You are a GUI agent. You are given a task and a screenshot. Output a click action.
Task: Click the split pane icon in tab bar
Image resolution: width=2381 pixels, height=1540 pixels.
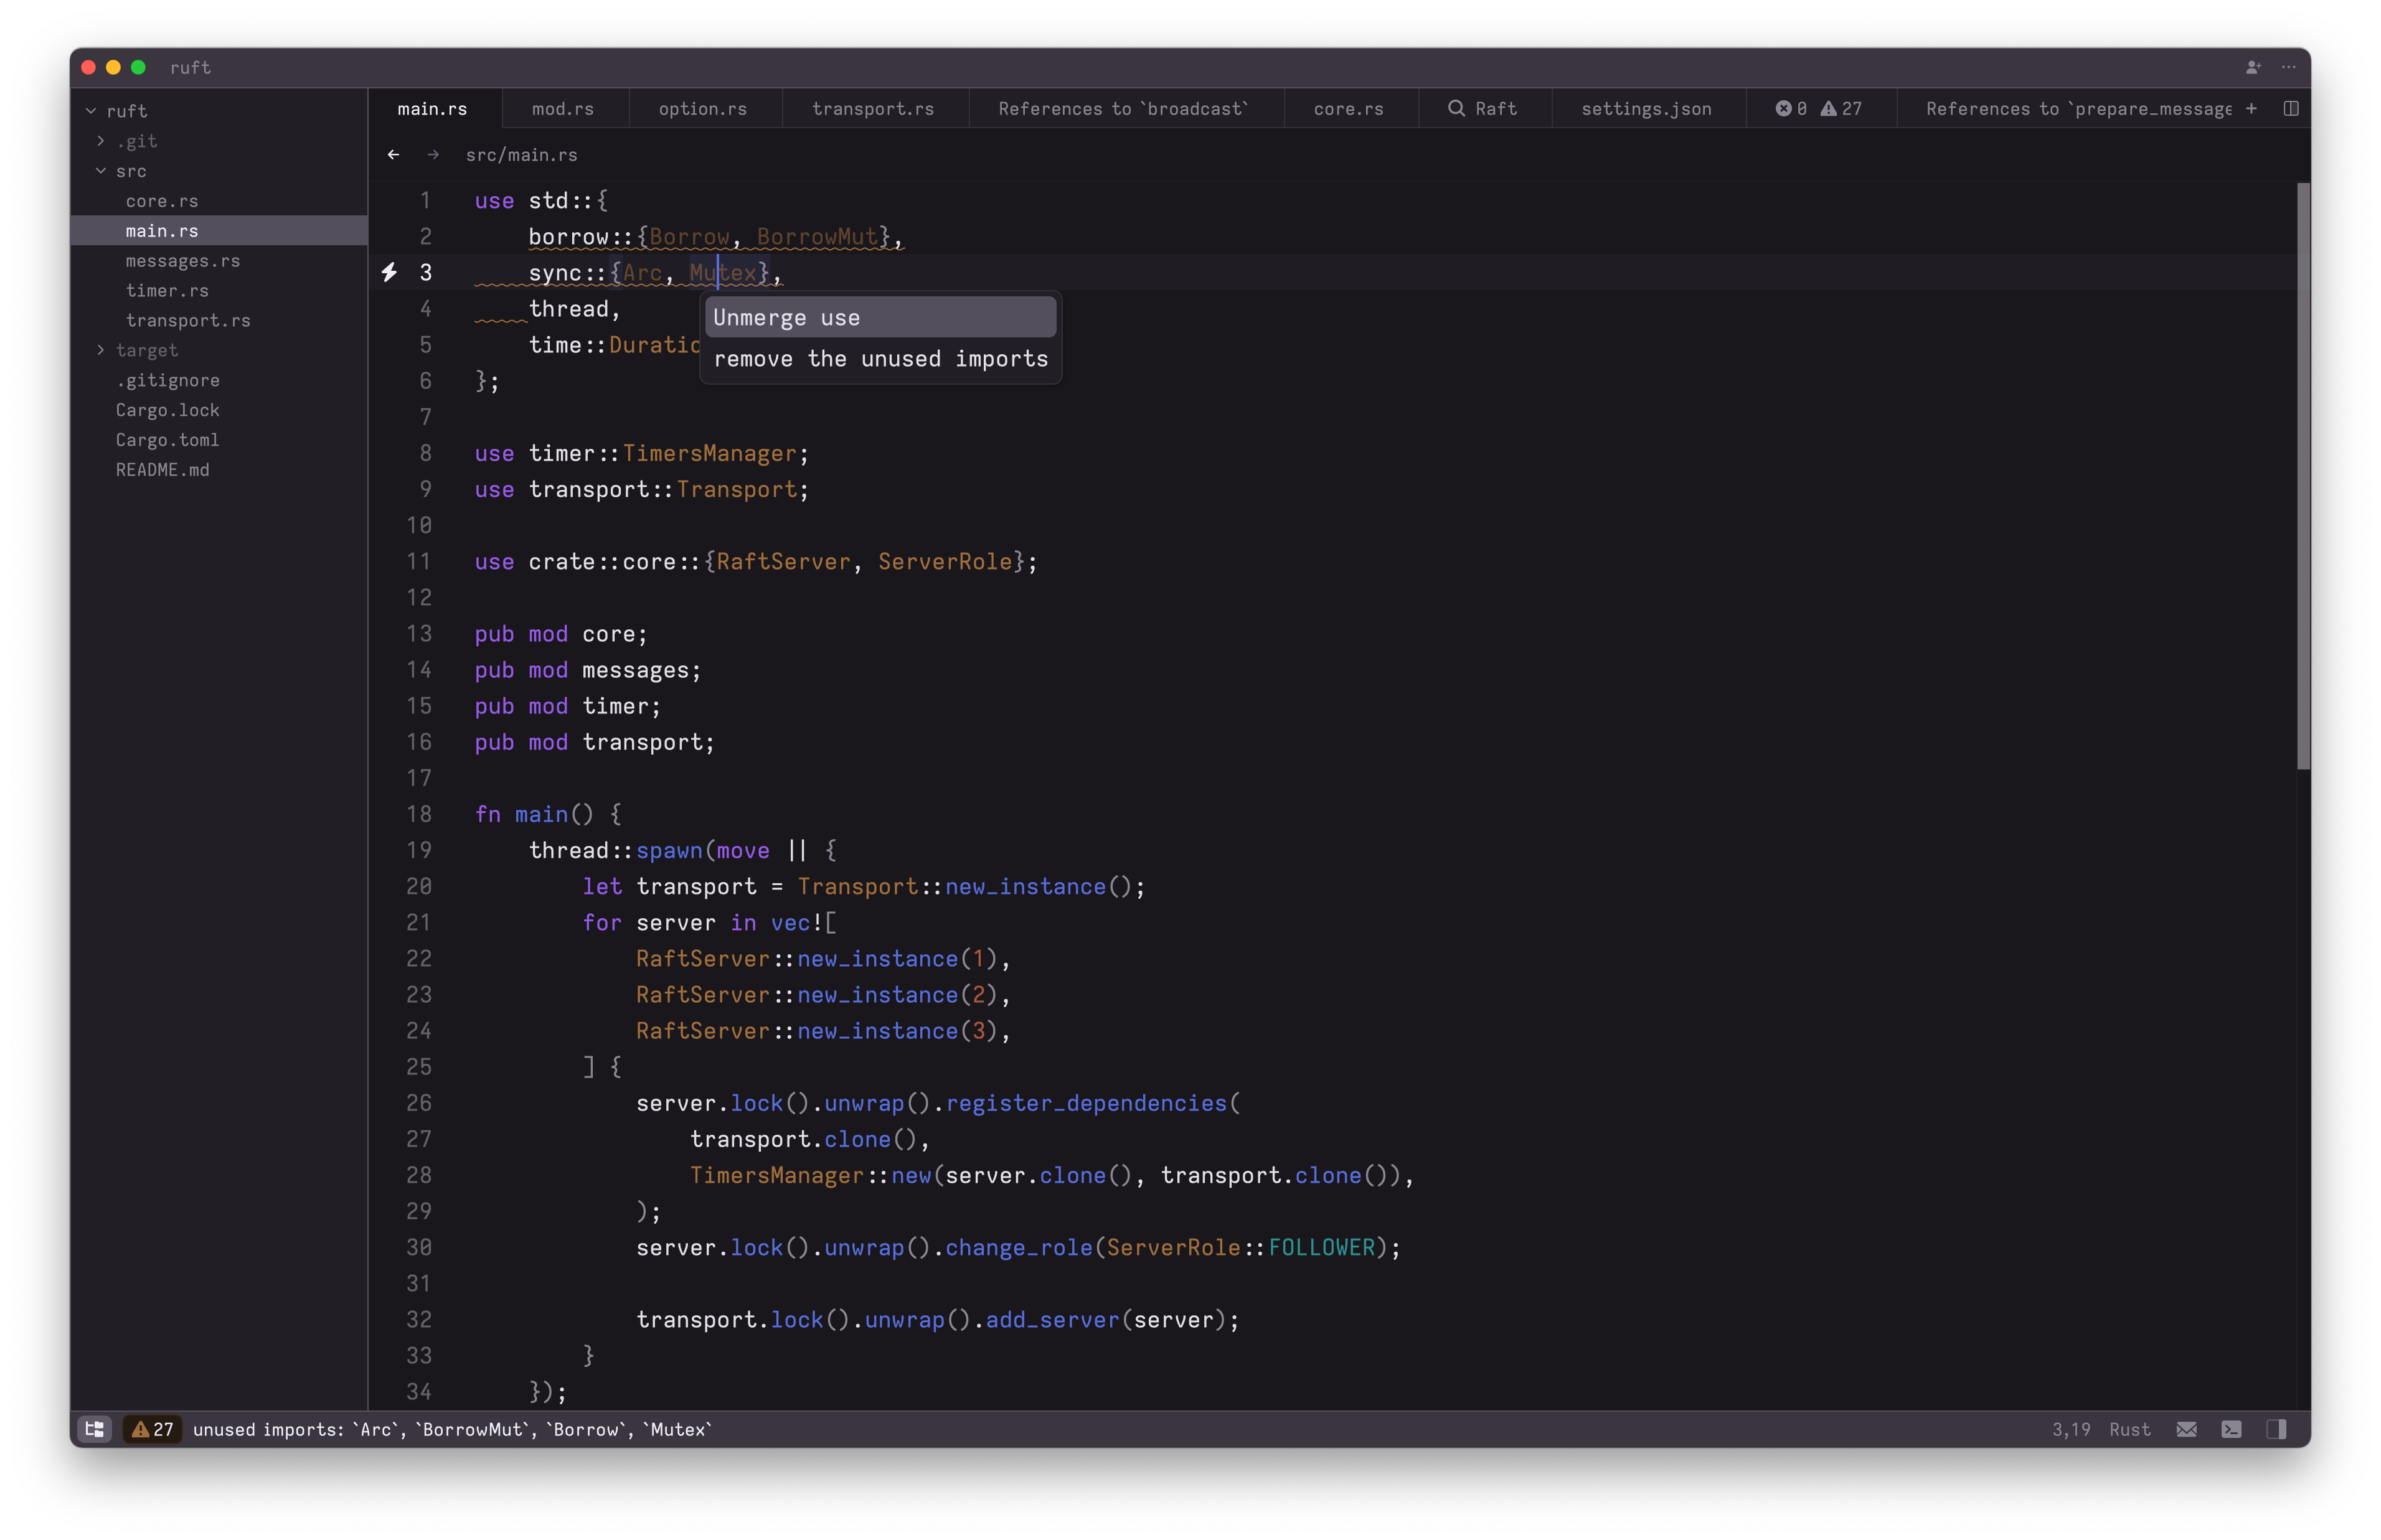(x=2291, y=108)
